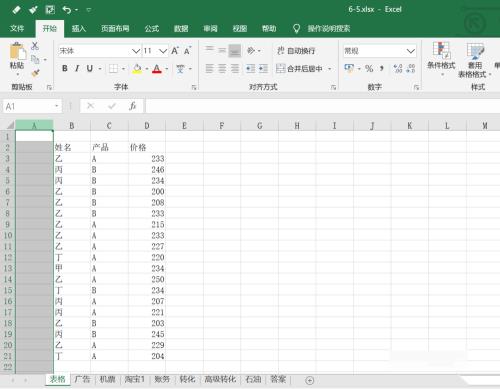Toggle Wrap Text (自动换行)

pyautogui.click(x=296, y=51)
